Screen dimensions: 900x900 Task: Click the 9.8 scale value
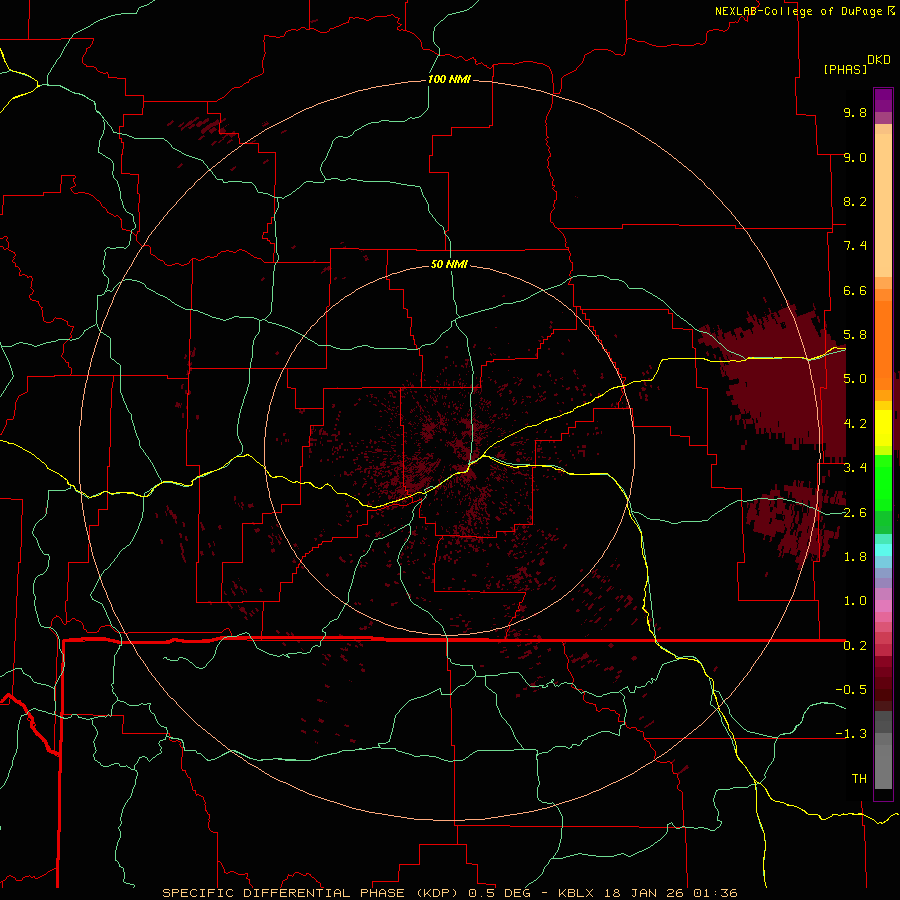click(x=855, y=112)
